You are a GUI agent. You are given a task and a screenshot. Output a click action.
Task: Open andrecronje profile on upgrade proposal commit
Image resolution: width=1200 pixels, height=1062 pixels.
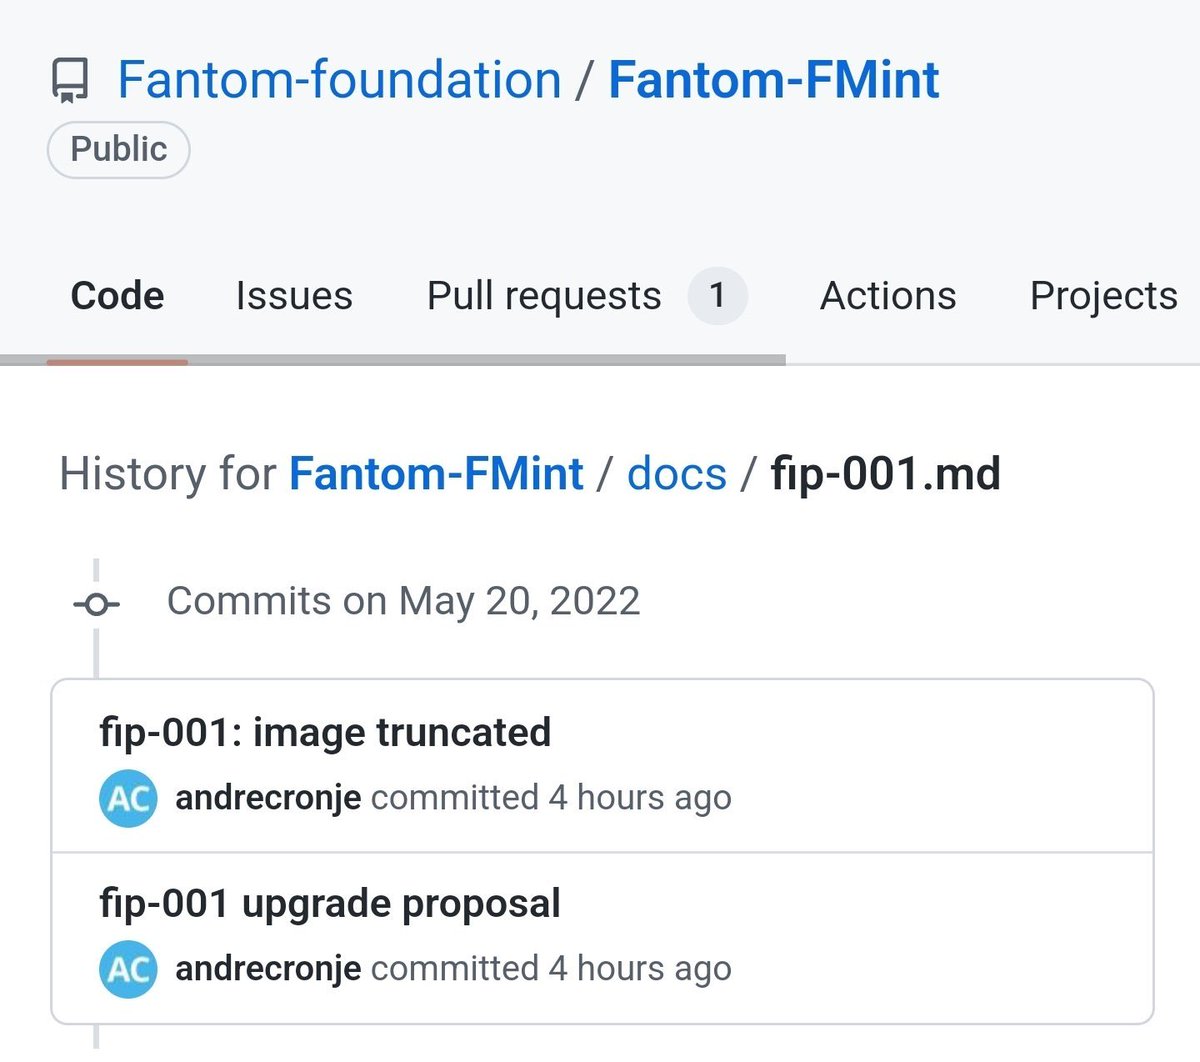(x=268, y=968)
